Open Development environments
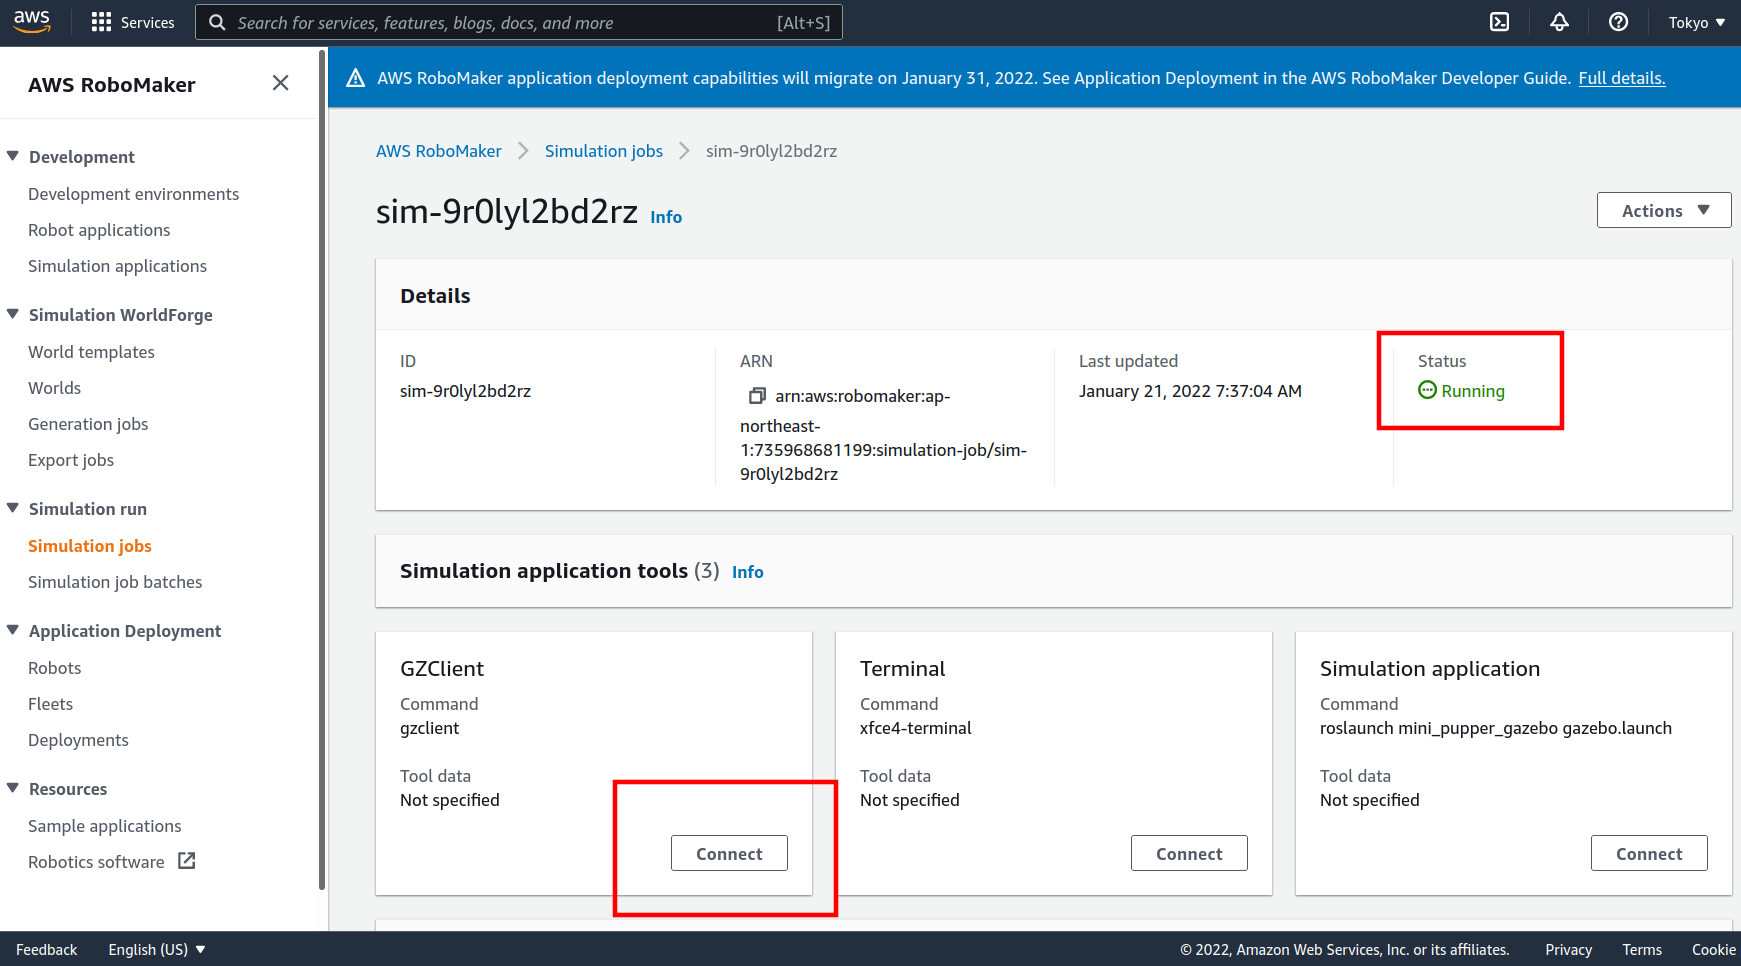This screenshot has height=966, width=1741. 133,194
